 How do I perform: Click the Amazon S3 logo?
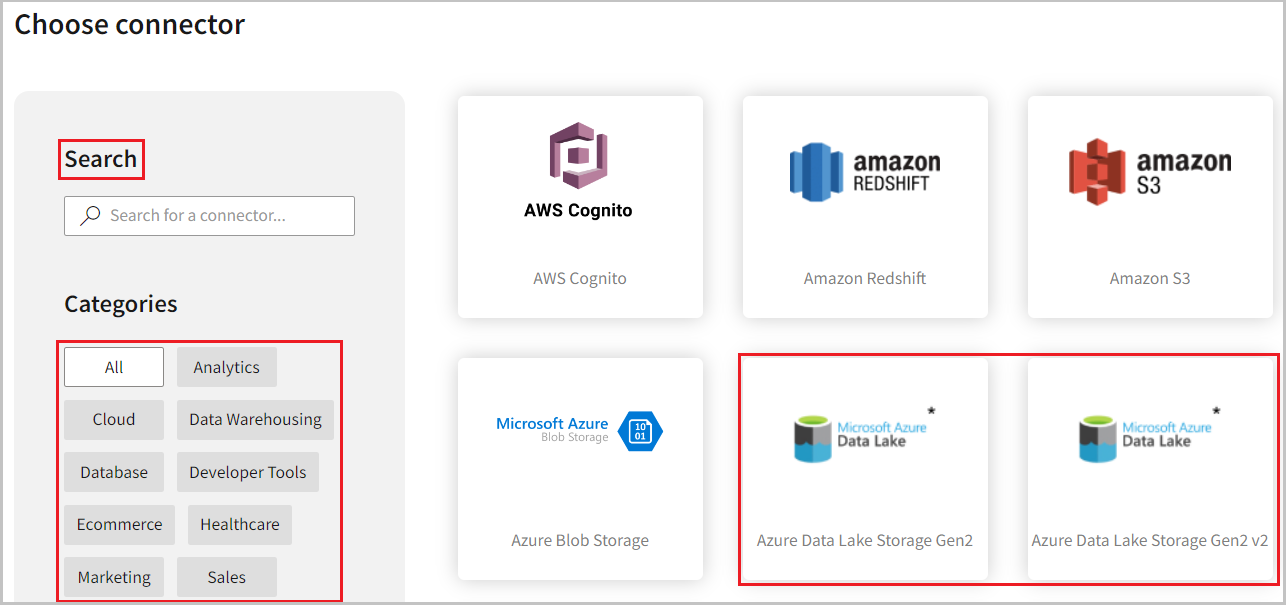tap(1150, 172)
